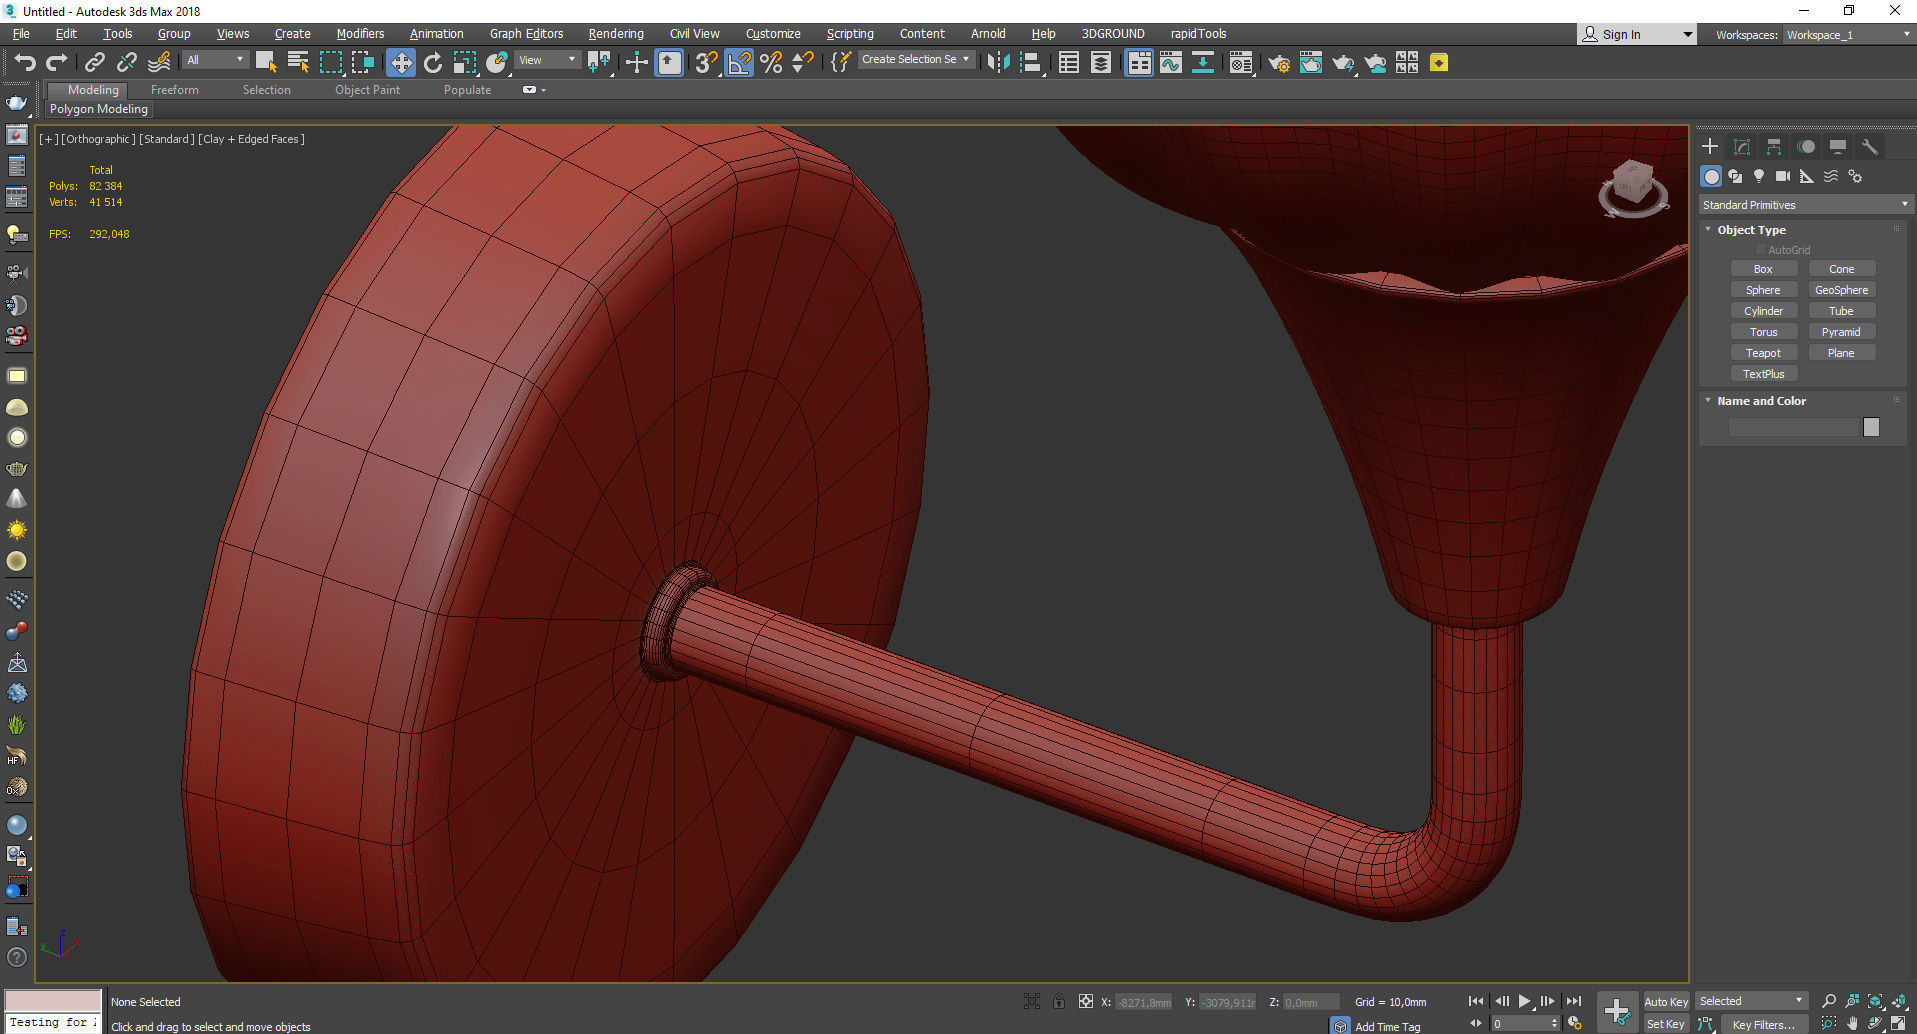
Task: Collapse the Object Type rollout
Action: coord(1750,230)
